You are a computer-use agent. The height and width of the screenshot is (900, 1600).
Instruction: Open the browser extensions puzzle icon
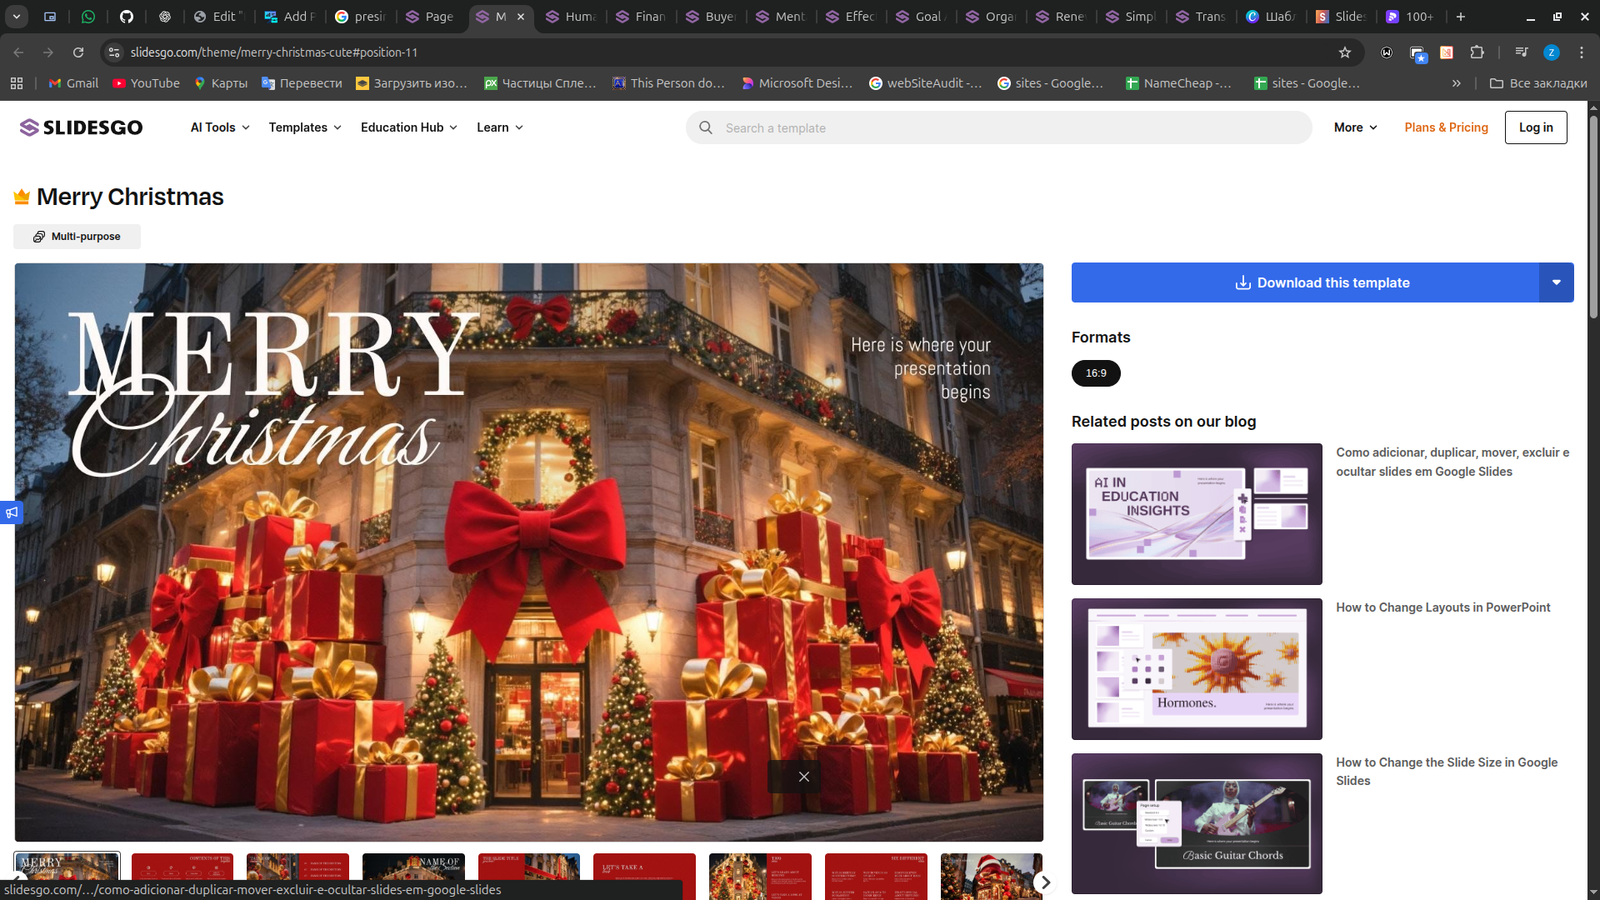pos(1477,52)
